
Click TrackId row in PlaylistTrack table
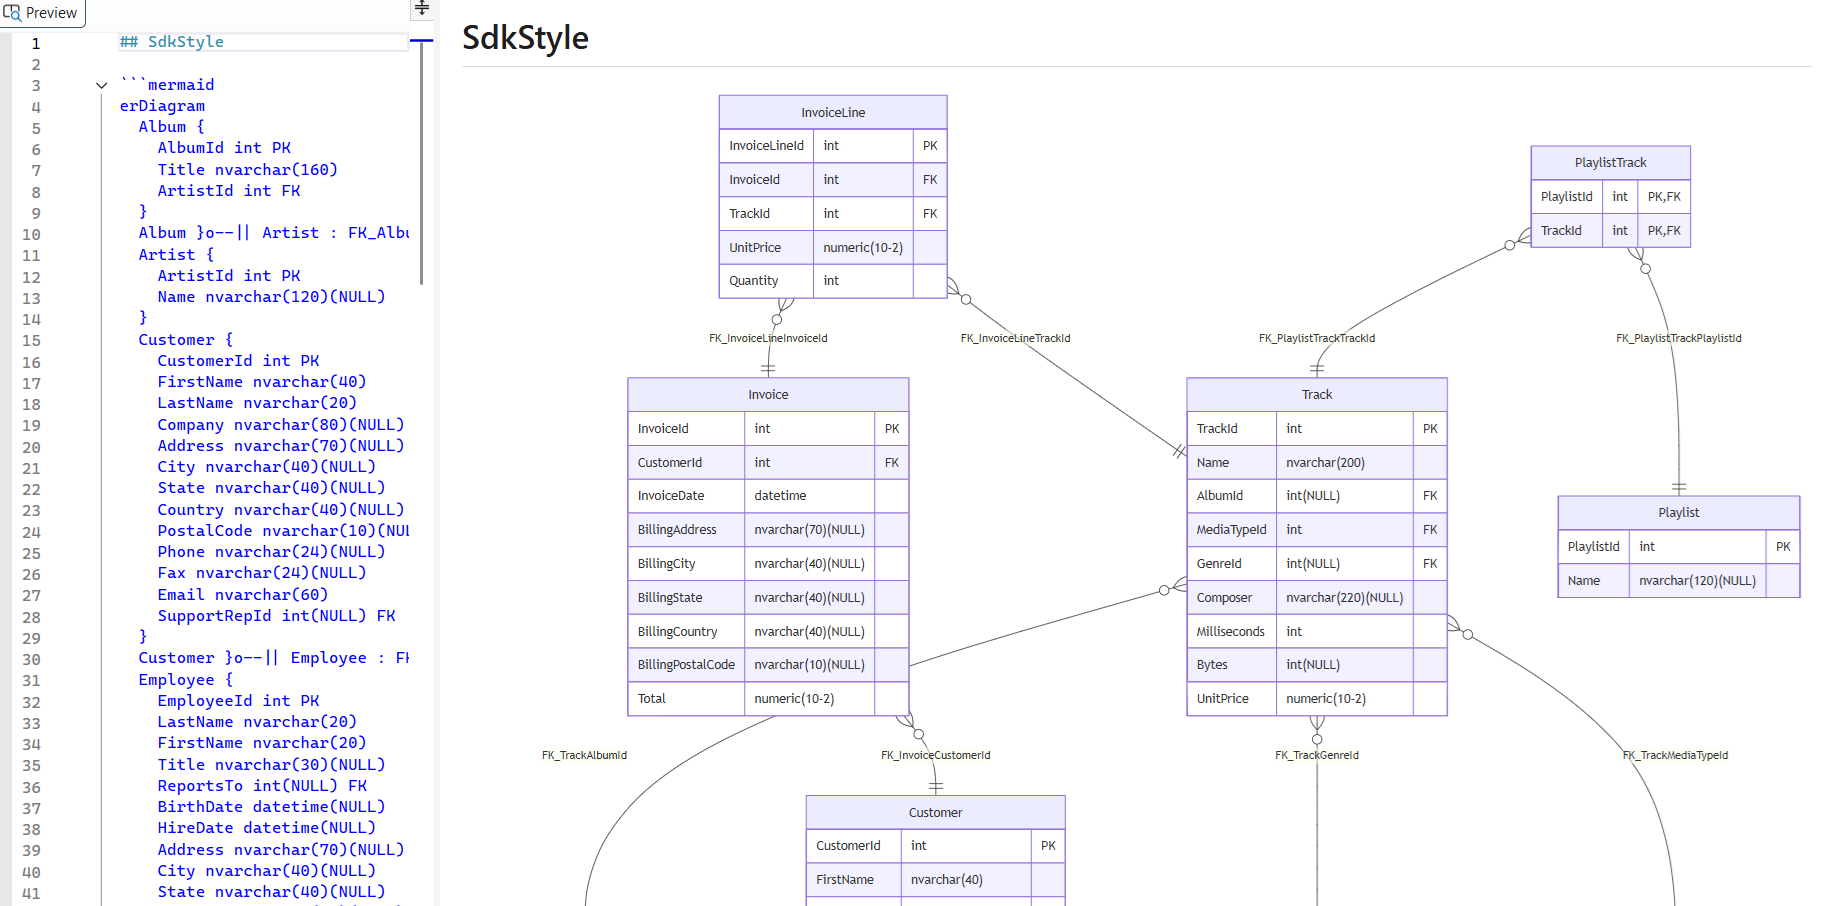pyautogui.click(x=1610, y=231)
